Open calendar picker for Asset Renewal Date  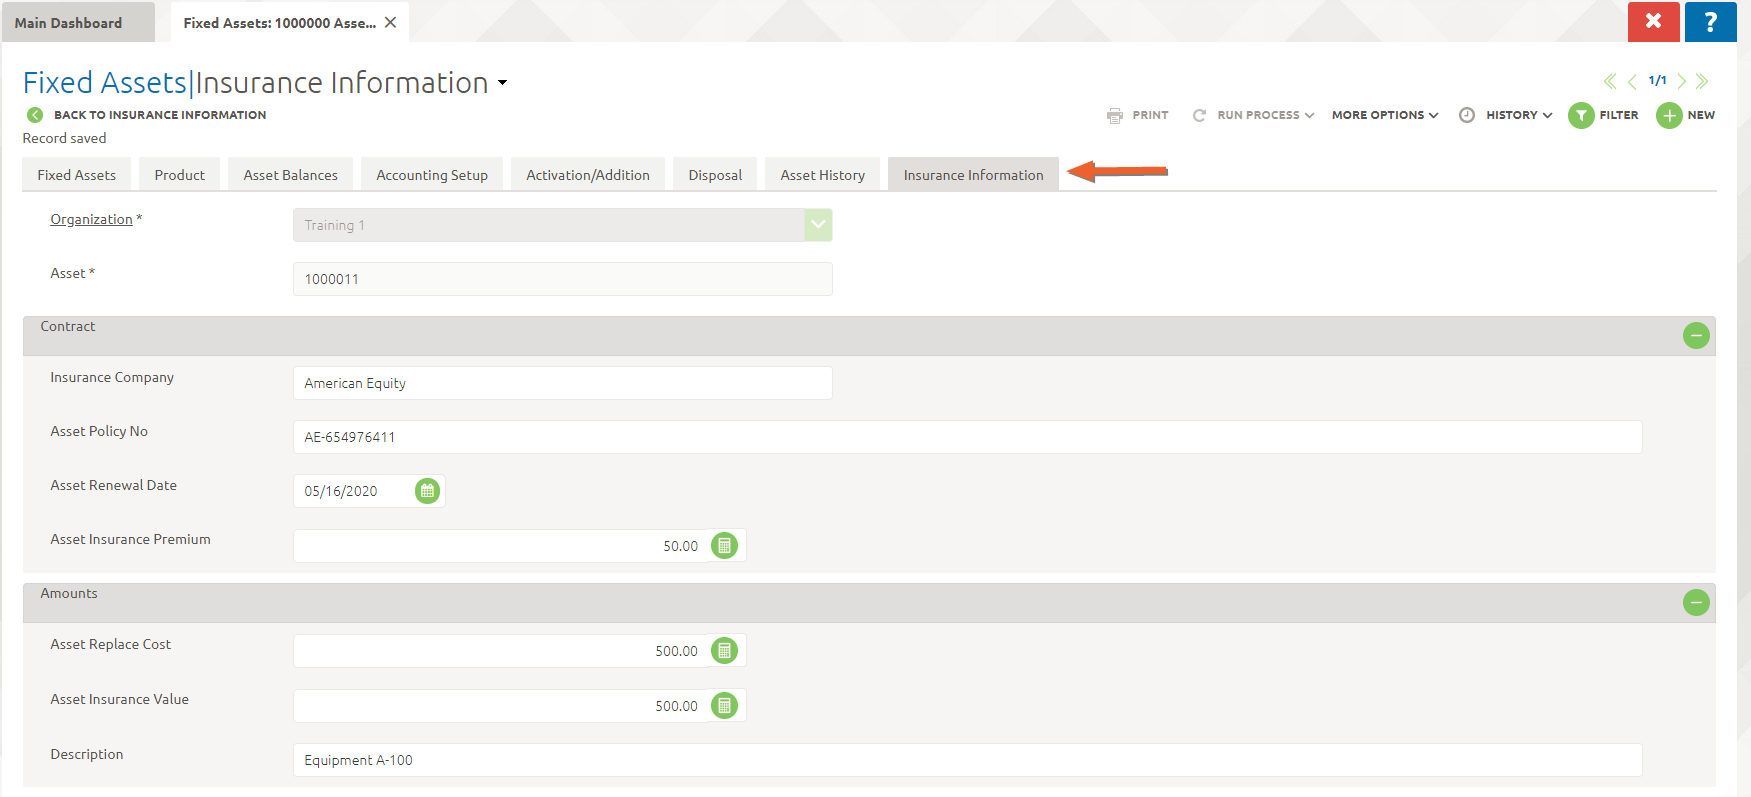(427, 491)
